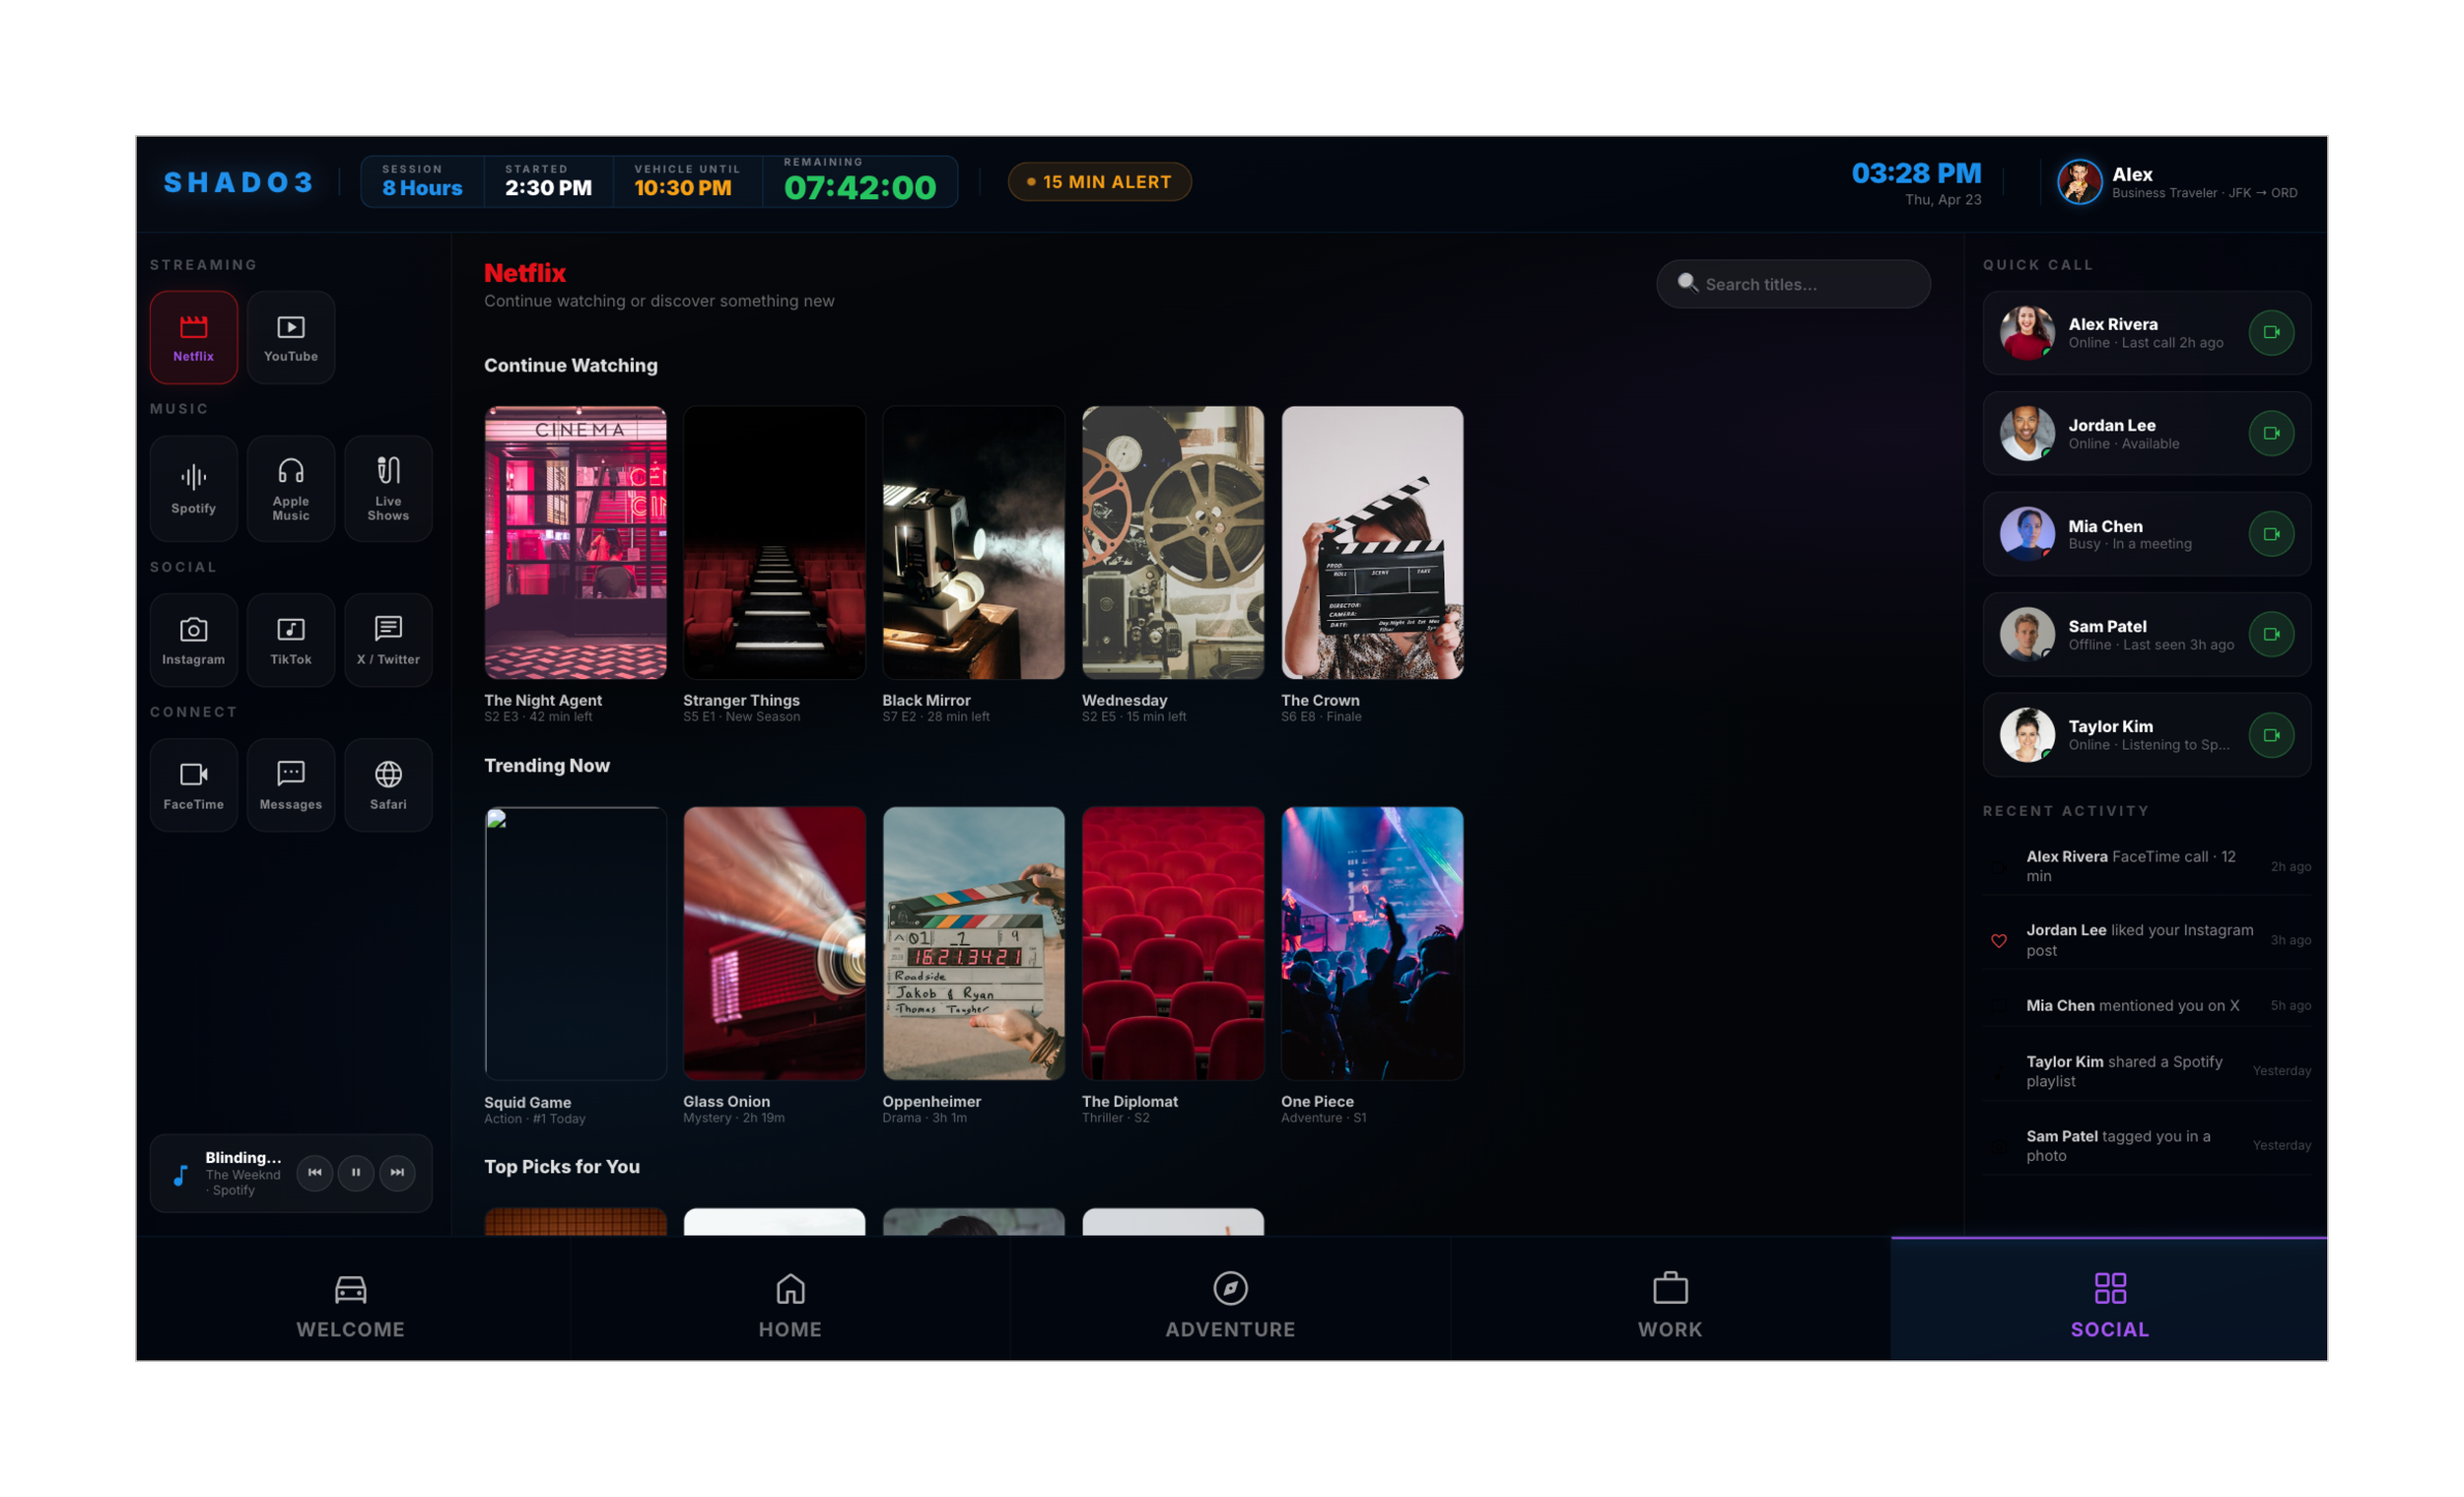Skip to previous track in mini player
The height and width of the screenshot is (1497, 2464).
[315, 1172]
